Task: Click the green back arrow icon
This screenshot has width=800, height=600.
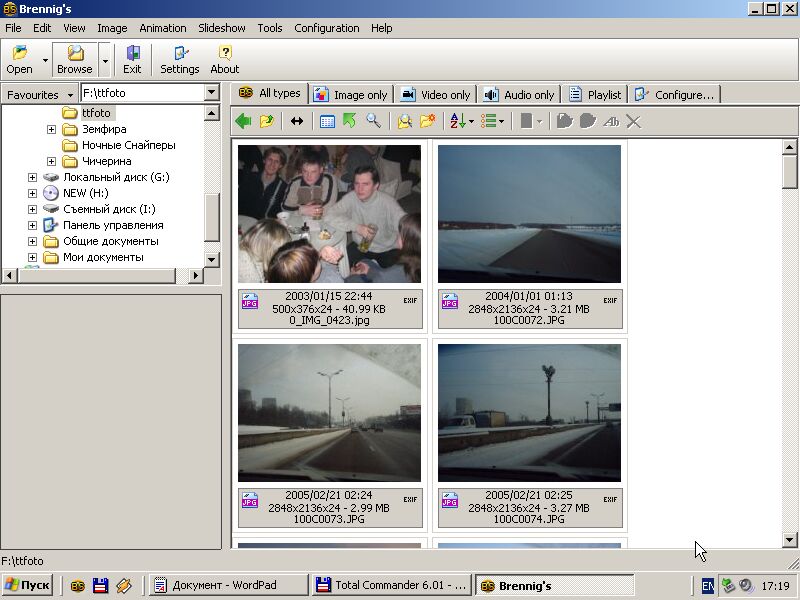Action: [x=243, y=121]
